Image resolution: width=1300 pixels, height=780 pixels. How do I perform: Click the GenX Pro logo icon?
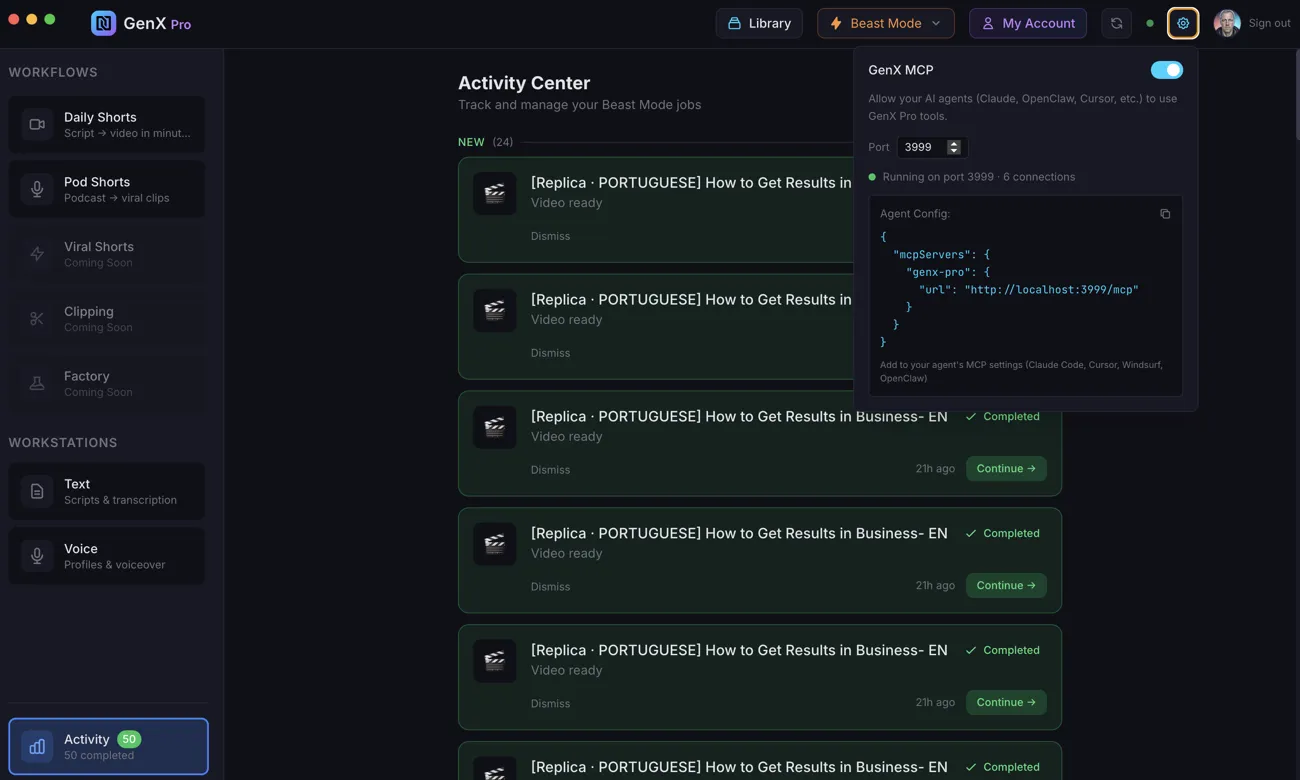pyautogui.click(x=103, y=23)
